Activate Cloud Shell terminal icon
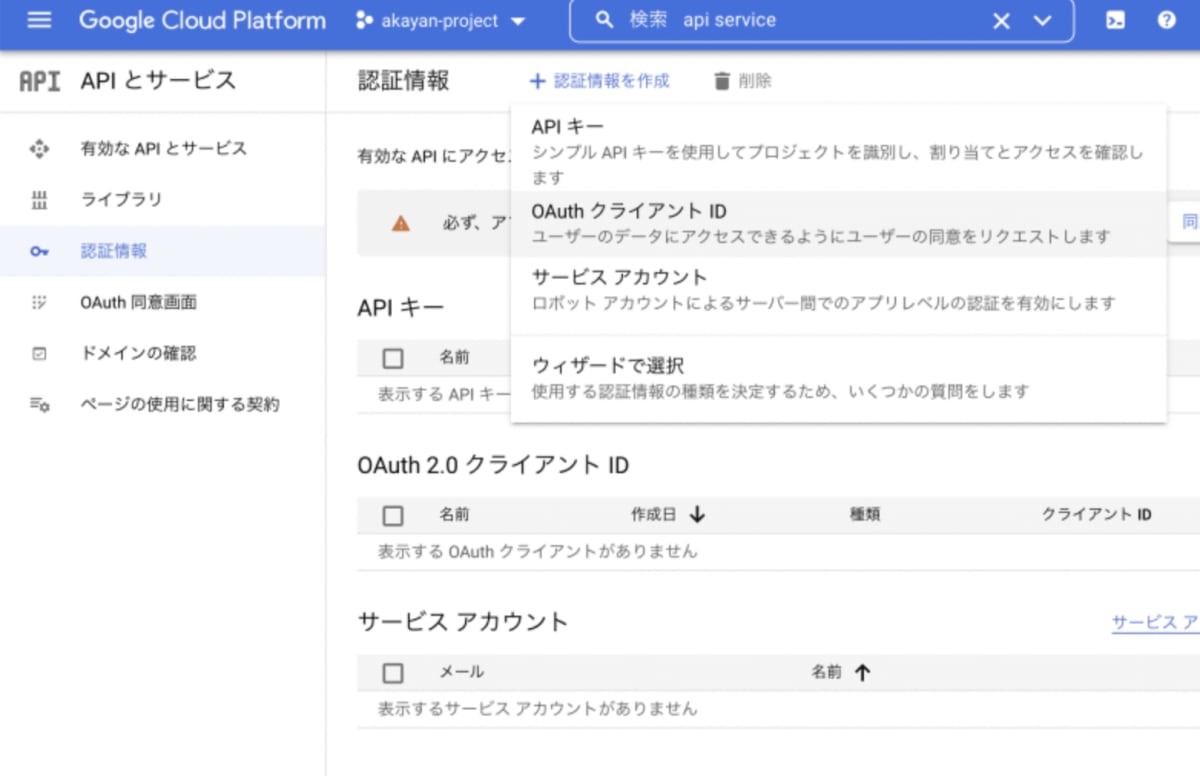Screen dimensions: 1200x776 [x=1115, y=21]
